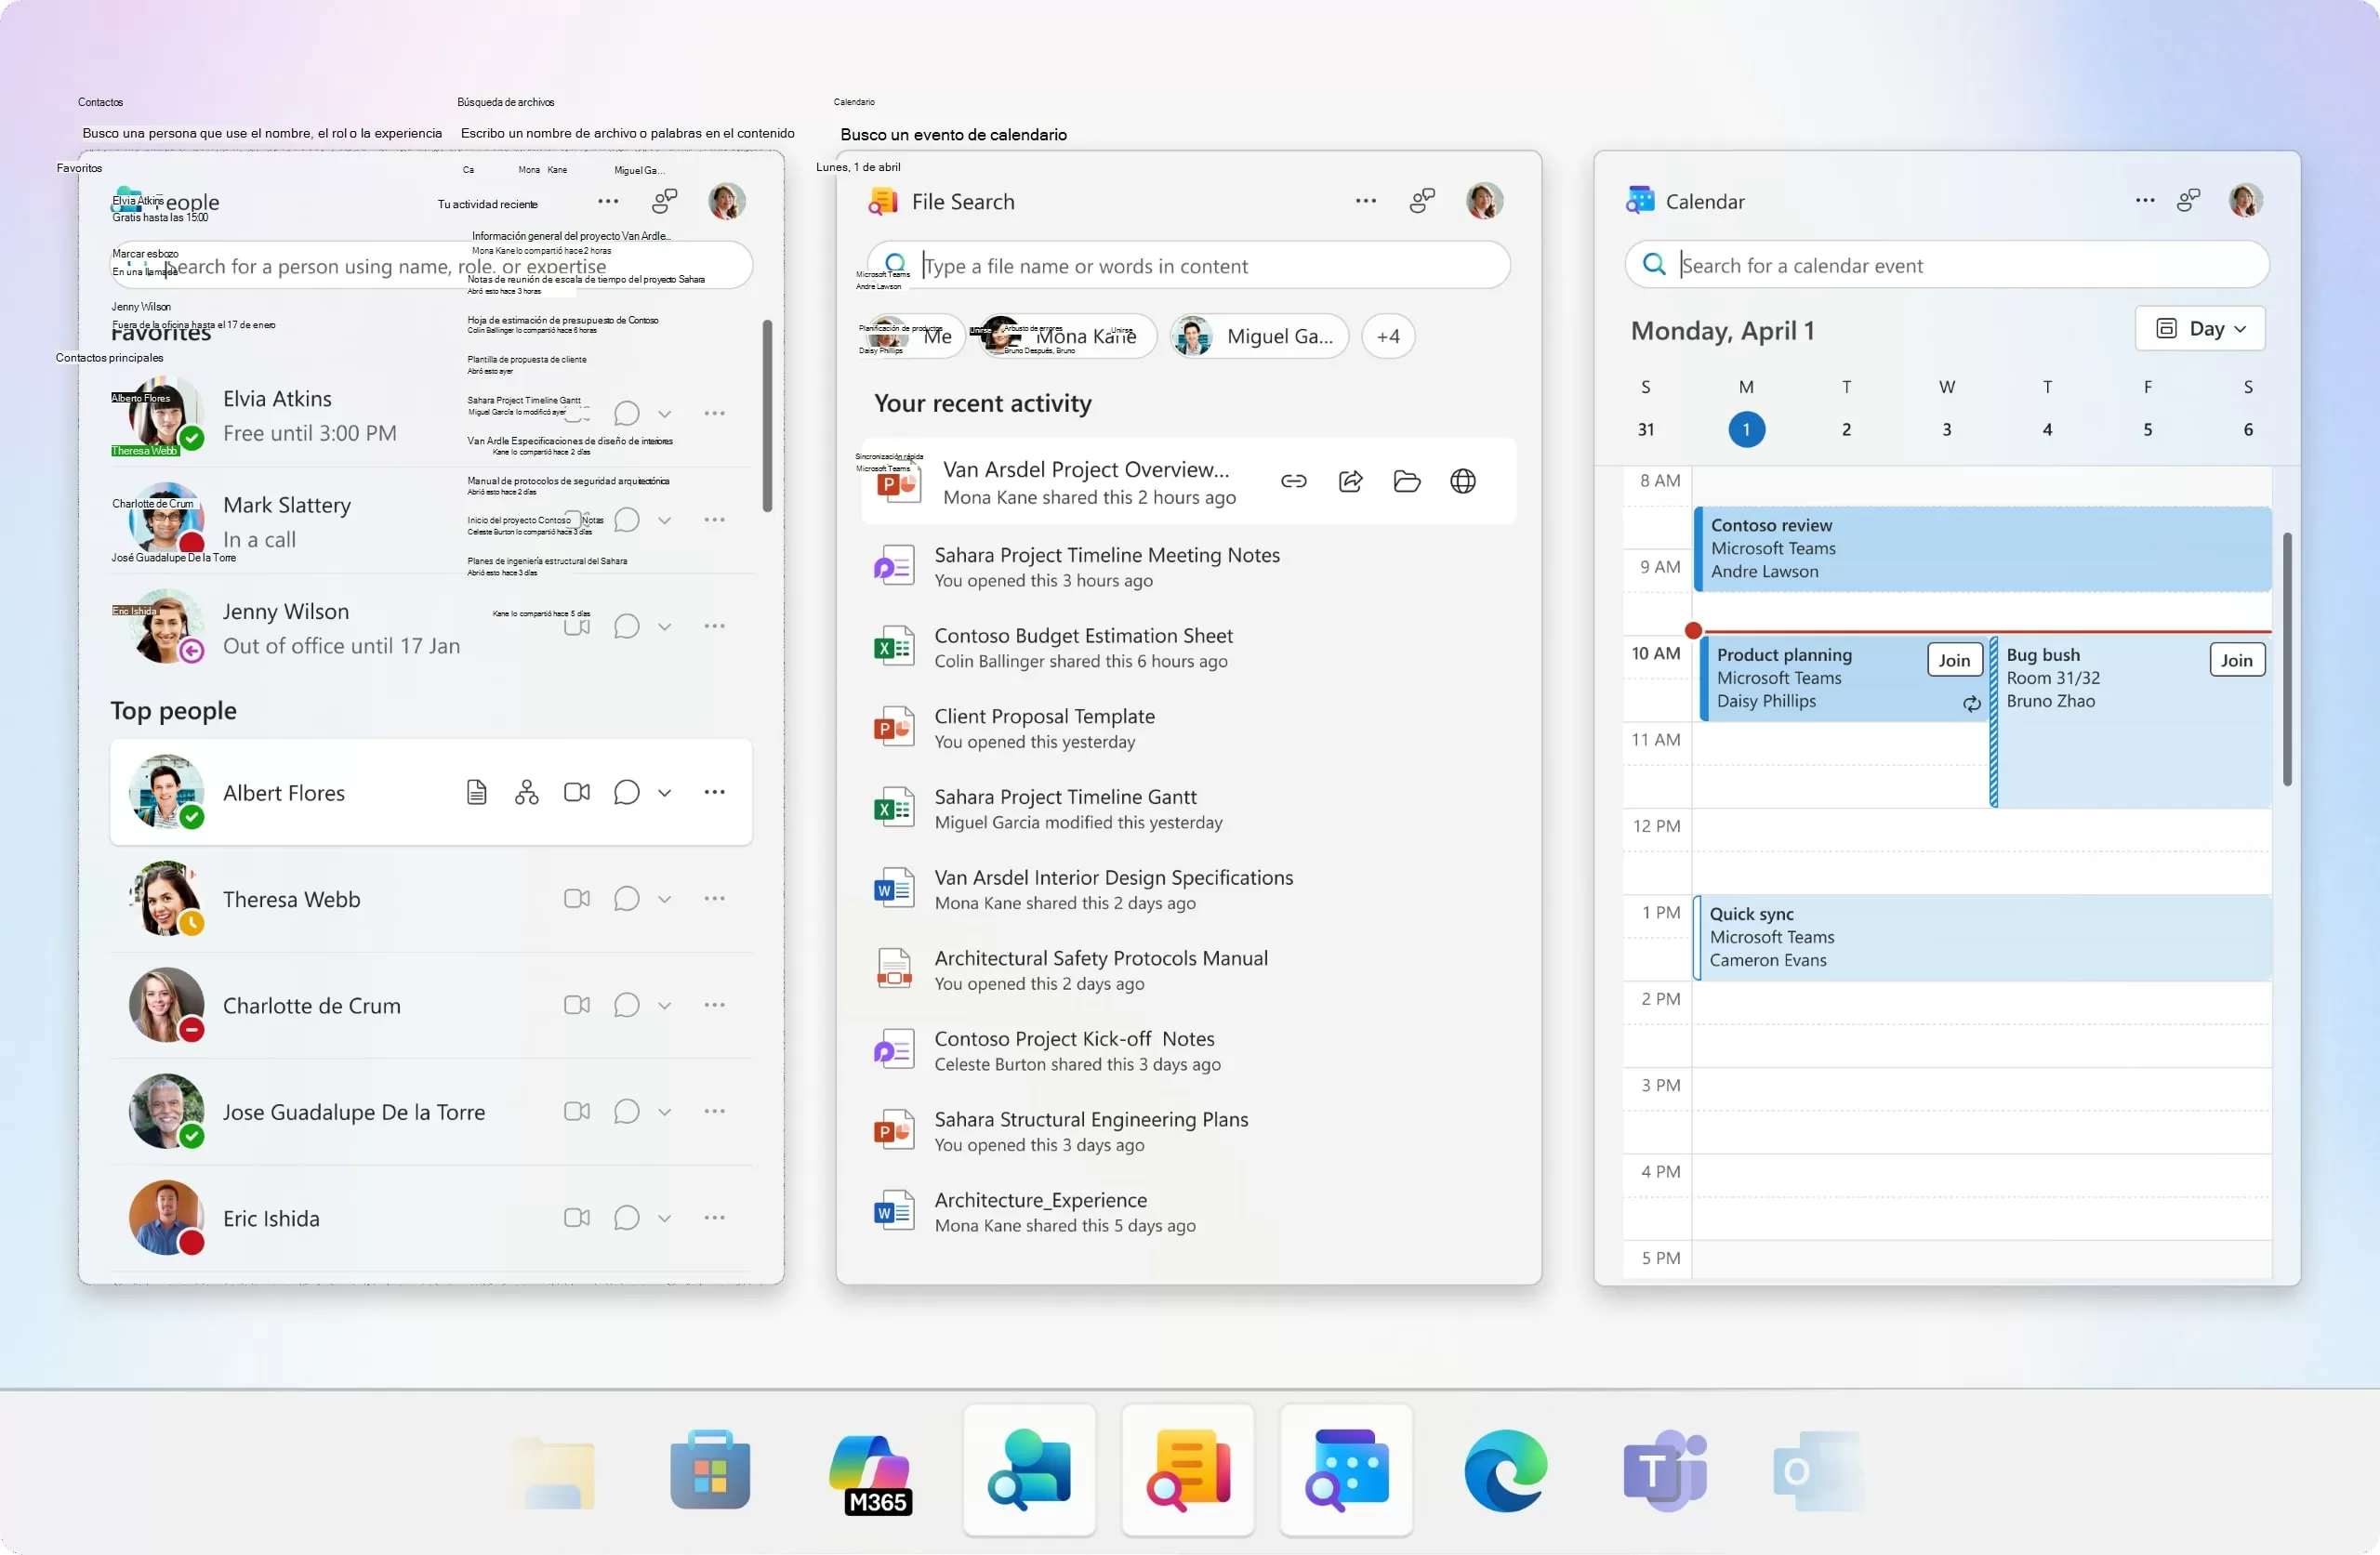2380x1555 pixels.
Task: Launch Microsoft Edge from taskbar
Action: pyautogui.click(x=1505, y=1471)
